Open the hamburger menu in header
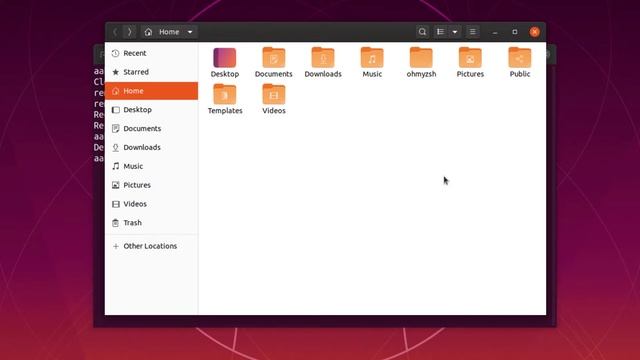The width and height of the screenshot is (640, 360). tap(472, 32)
